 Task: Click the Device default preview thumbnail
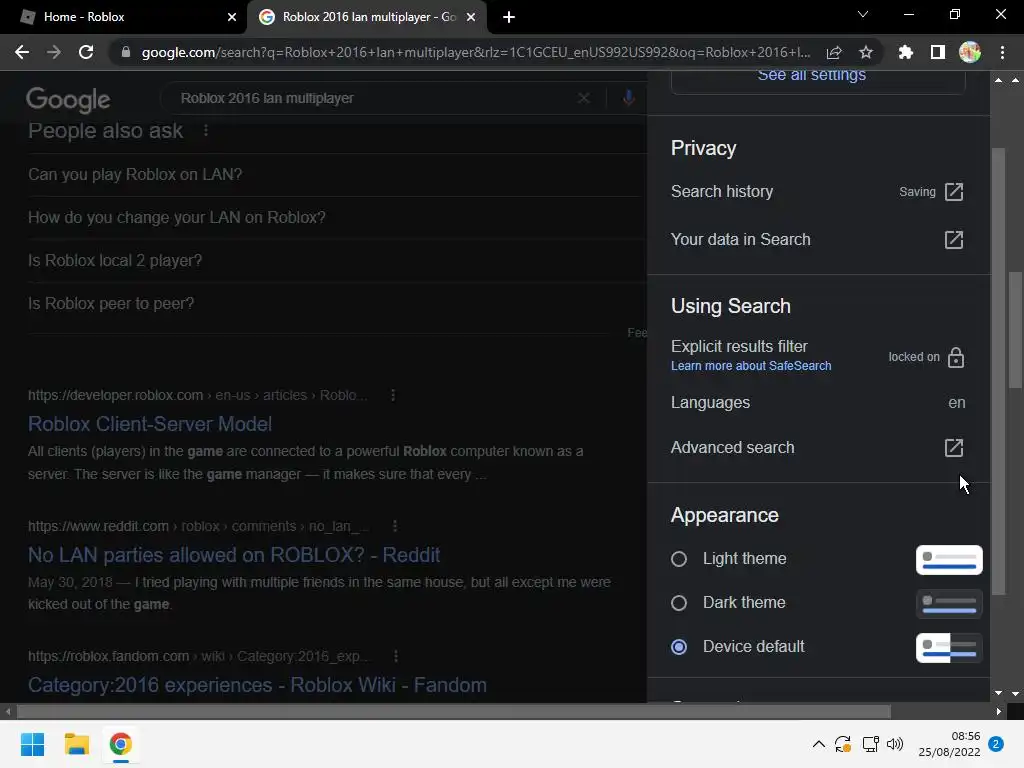[x=949, y=647]
